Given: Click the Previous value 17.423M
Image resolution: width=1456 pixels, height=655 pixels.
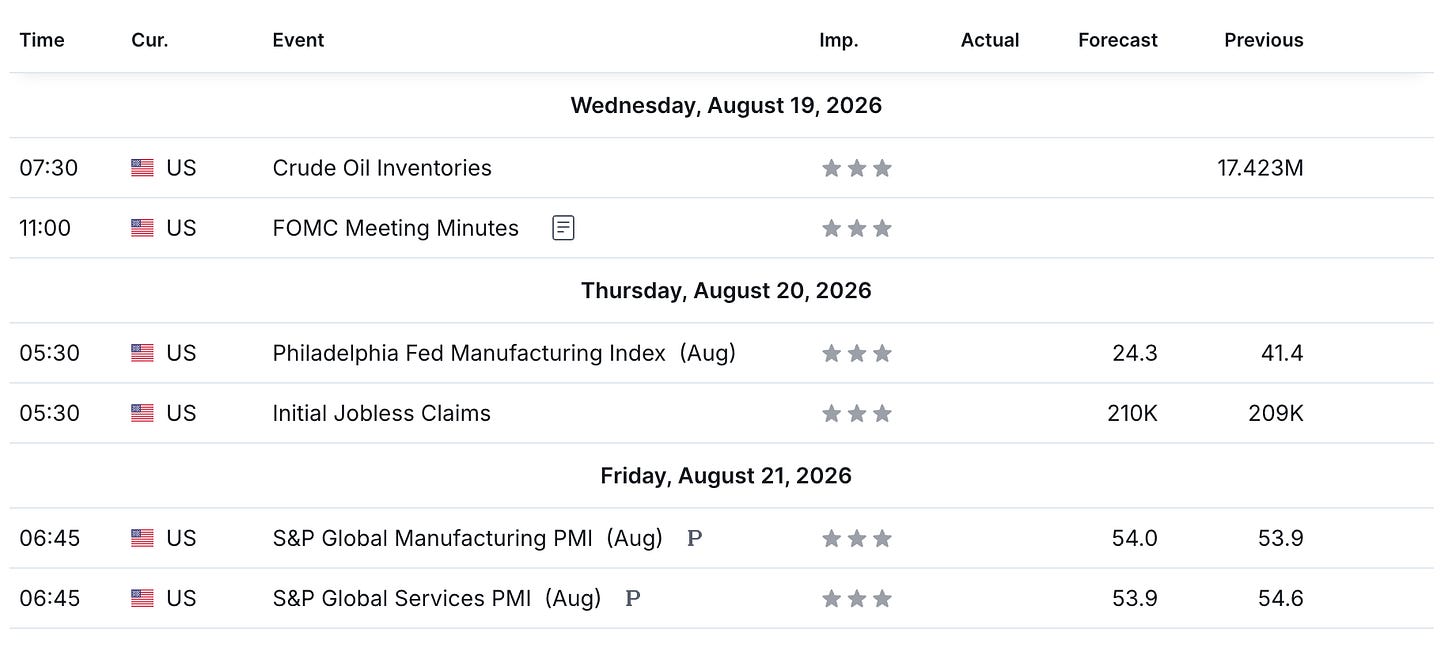Looking at the screenshot, I should tap(1260, 168).
